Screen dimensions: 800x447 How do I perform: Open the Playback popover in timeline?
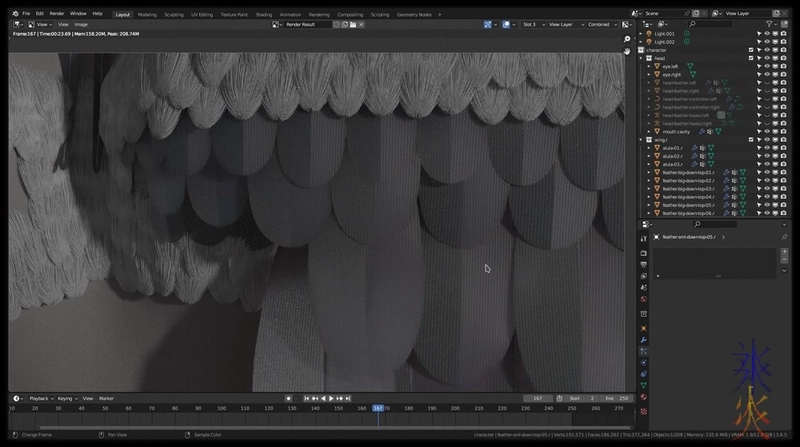pos(40,398)
